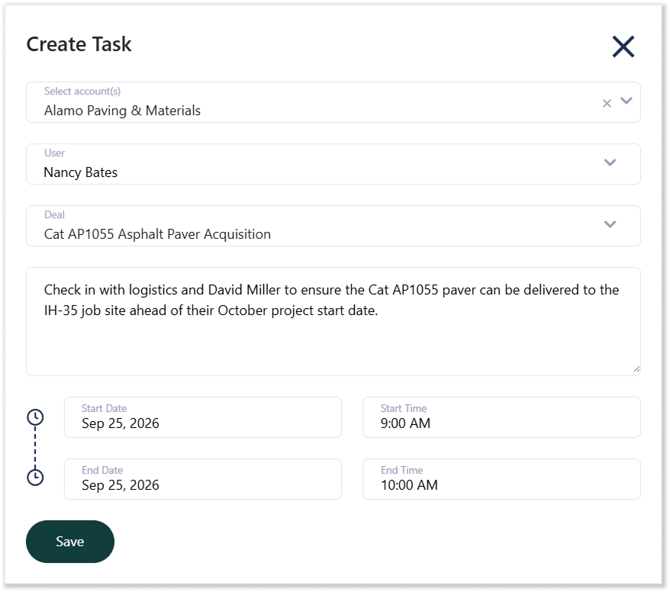
Task: Open the Start Time field 9:00 AM
Action: 501,417
